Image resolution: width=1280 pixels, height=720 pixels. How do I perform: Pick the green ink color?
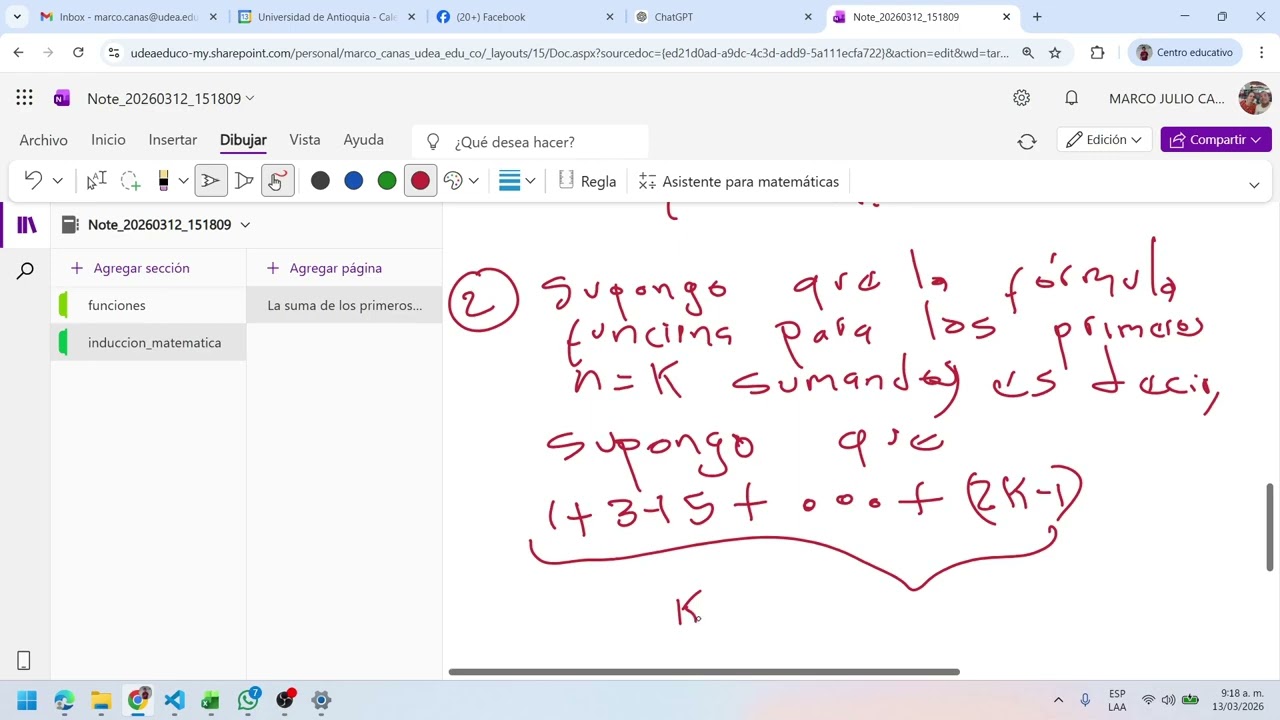point(387,181)
